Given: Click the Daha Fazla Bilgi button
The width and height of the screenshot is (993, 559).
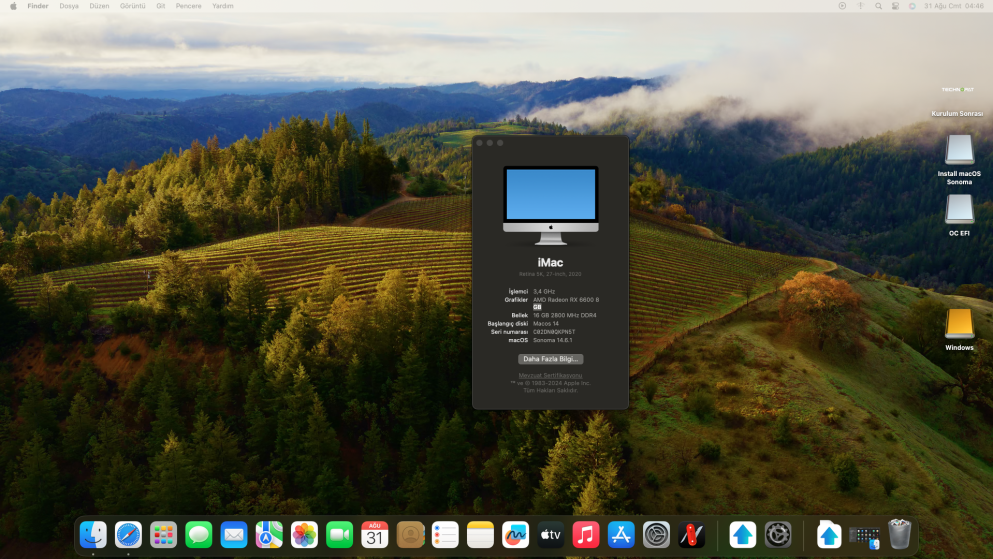Looking at the screenshot, I should point(550,358).
